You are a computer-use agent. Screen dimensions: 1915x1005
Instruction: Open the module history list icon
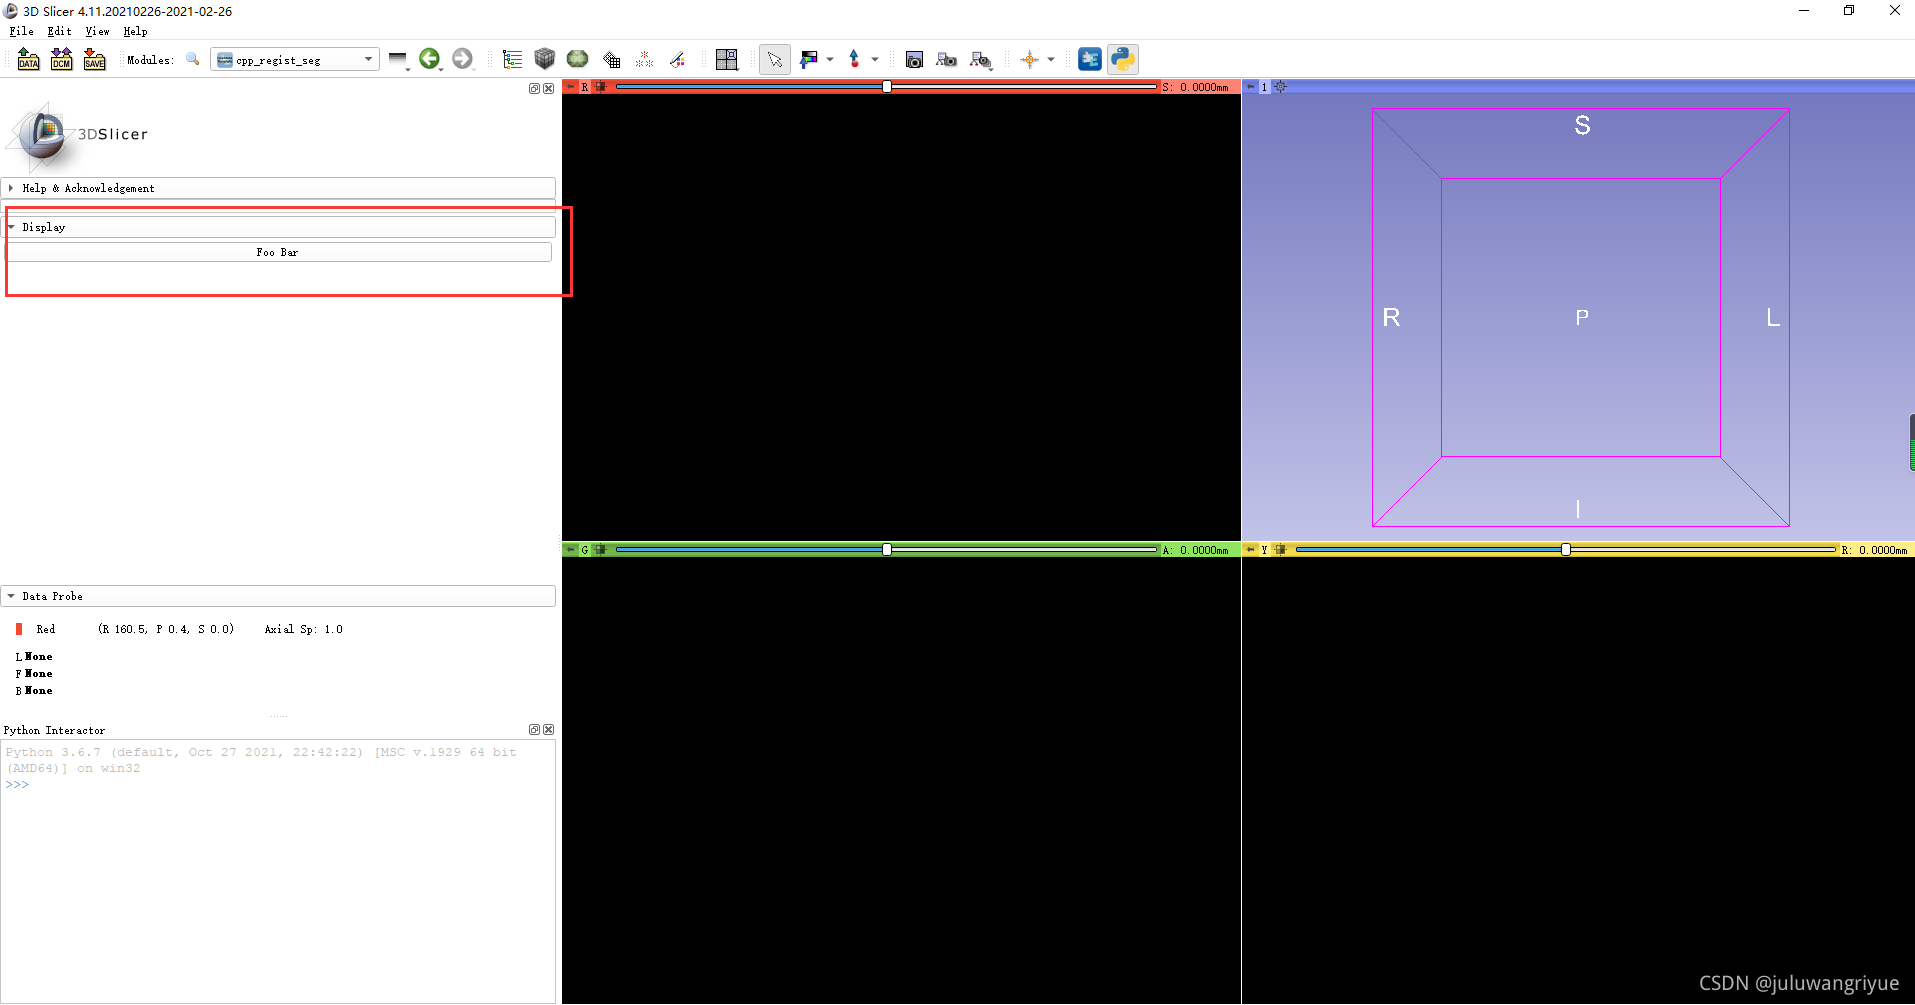point(398,59)
